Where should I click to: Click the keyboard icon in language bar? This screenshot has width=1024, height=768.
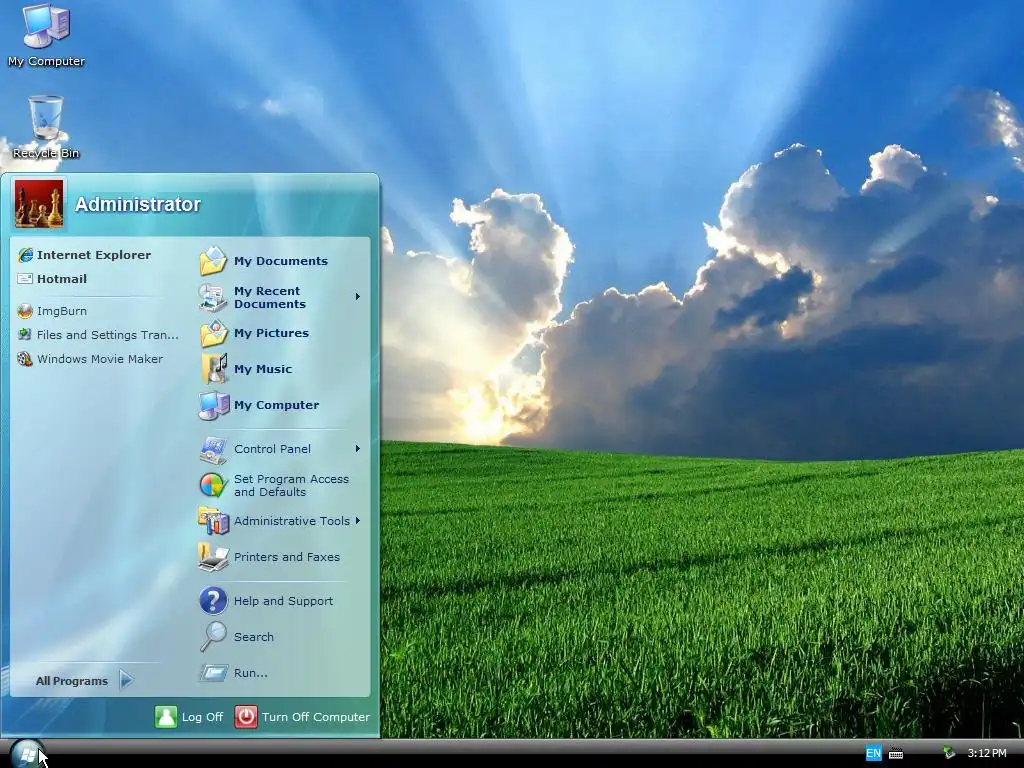click(x=896, y=754)
